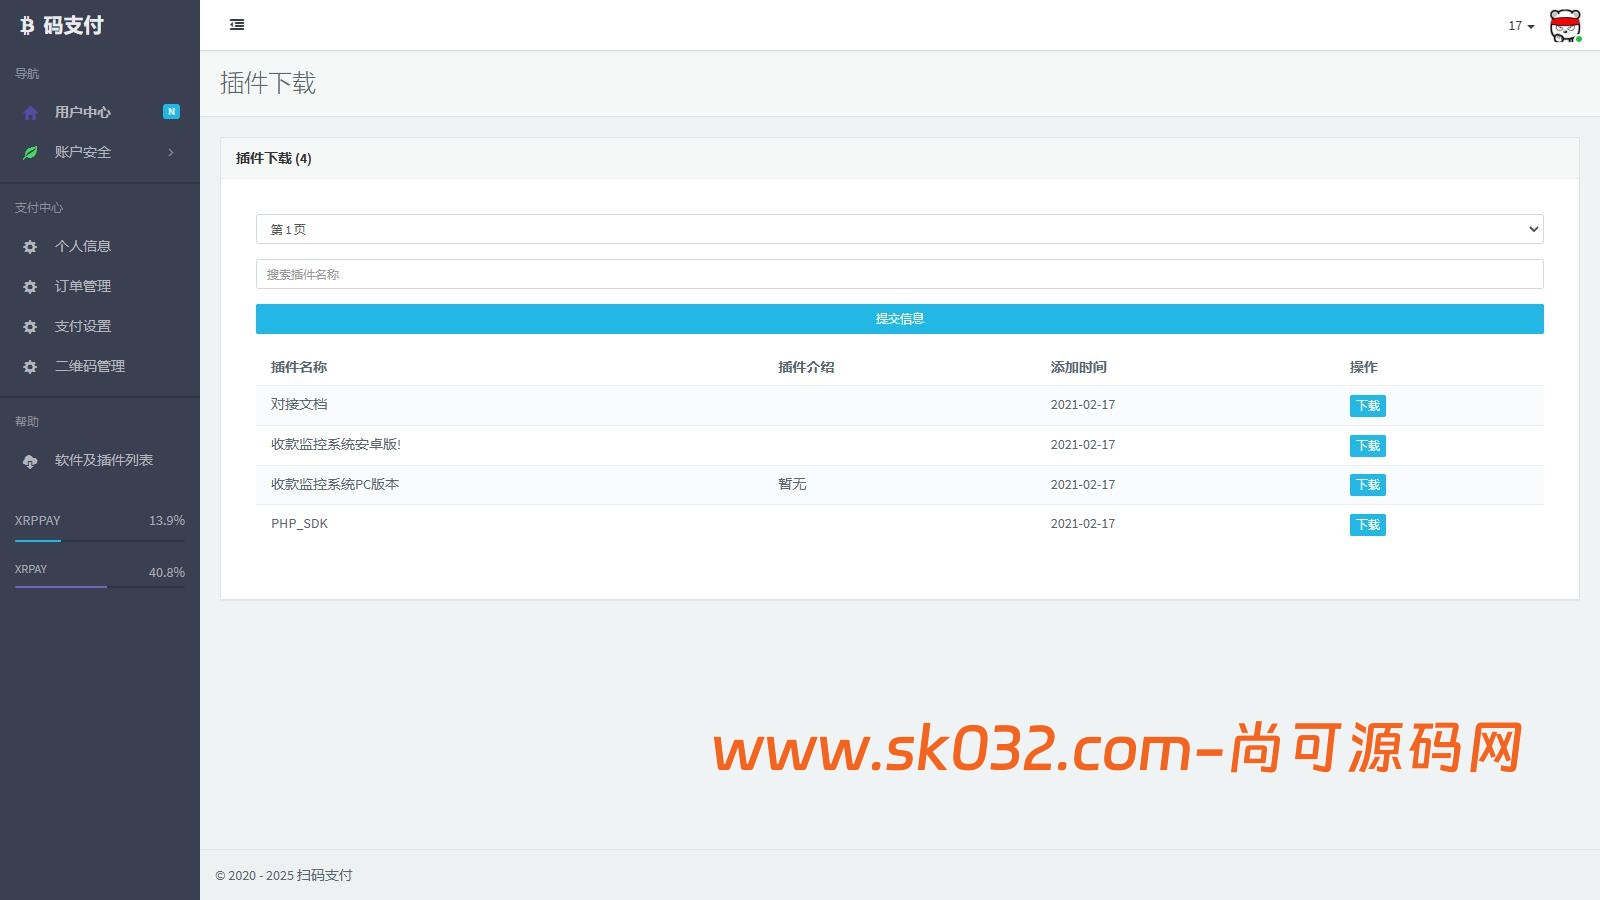
Task: Click the gear icon next to 支付设置
Action: [x=30, y=327]
